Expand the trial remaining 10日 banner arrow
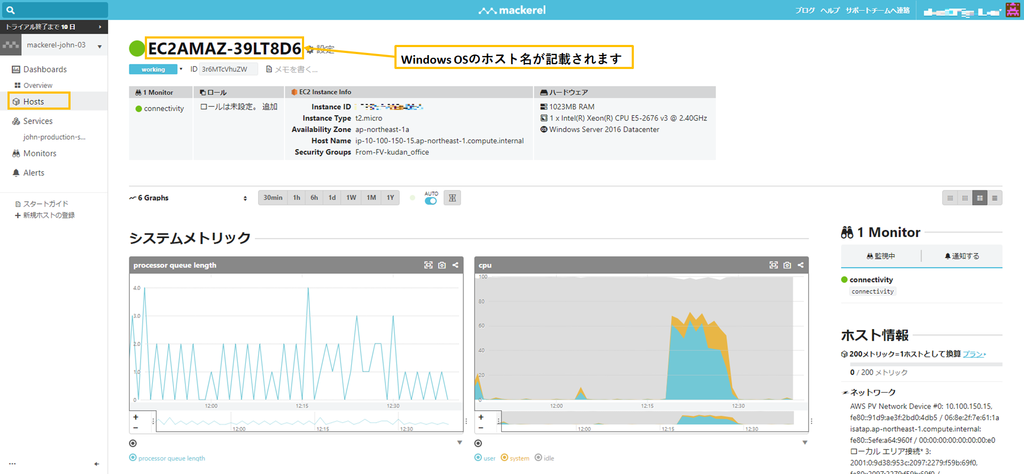 click(100, 27)
